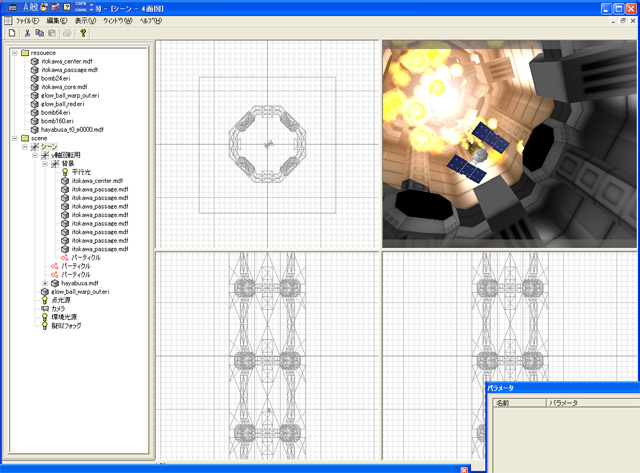Click cube icon of bomb24.eri
Viewport: 640px width, 473px height.
[x=35, y=78]
